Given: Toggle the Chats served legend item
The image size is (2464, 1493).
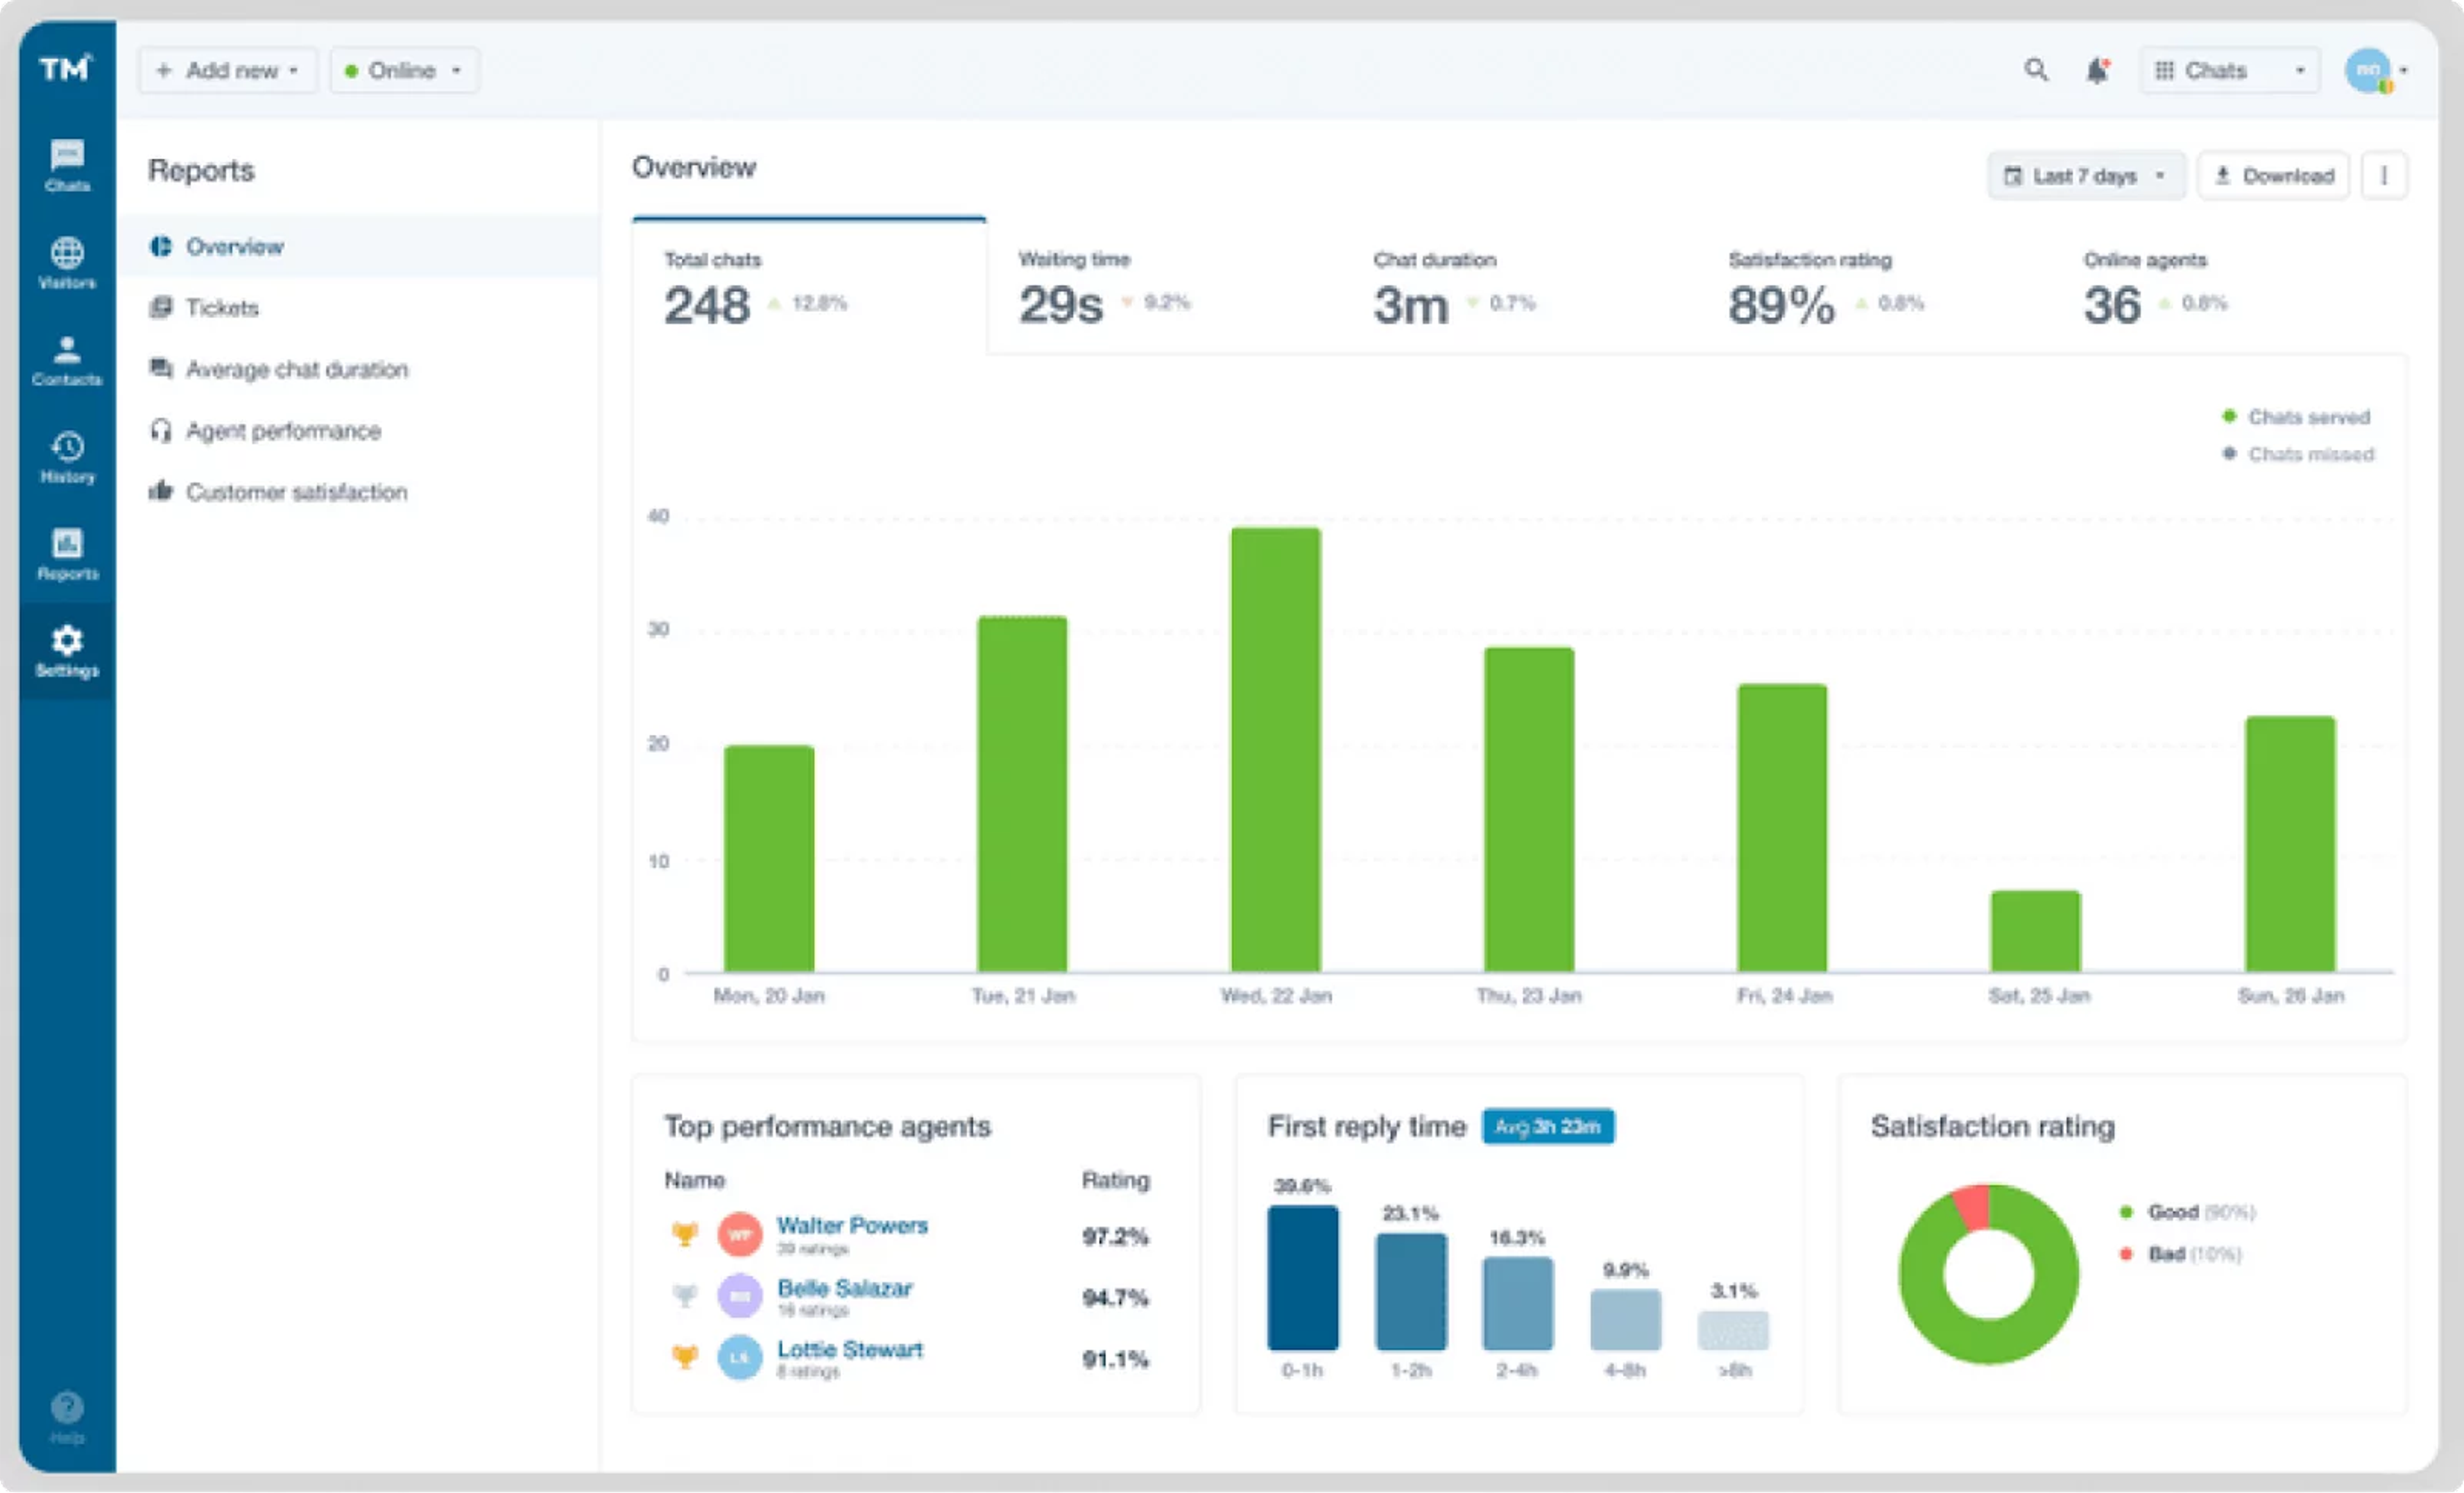Looking at the screenshot, I should click(2296, 417).
